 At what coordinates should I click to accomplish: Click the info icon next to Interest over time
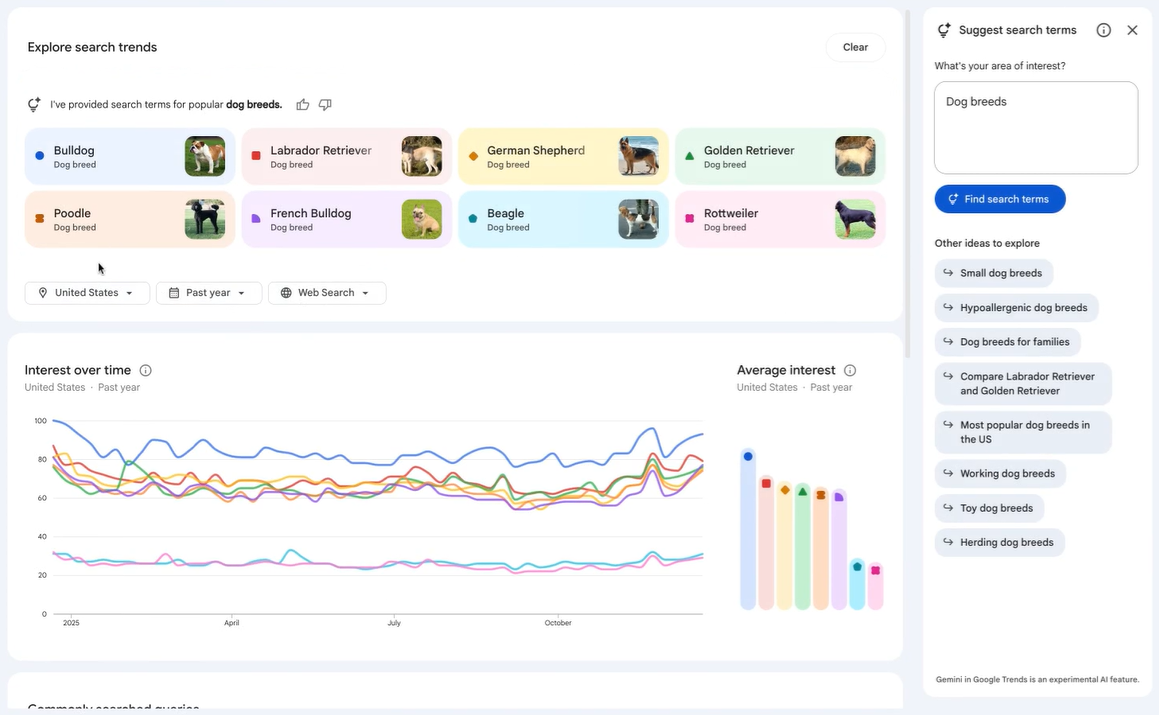pos(146,370)
